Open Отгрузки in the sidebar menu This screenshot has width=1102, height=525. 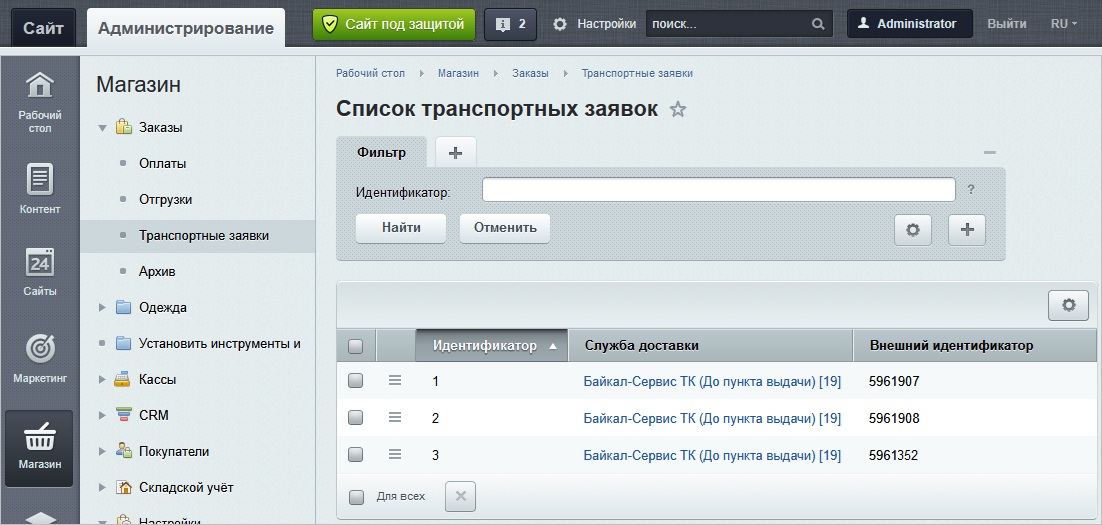pyautogui.click(x=165, y=199)
